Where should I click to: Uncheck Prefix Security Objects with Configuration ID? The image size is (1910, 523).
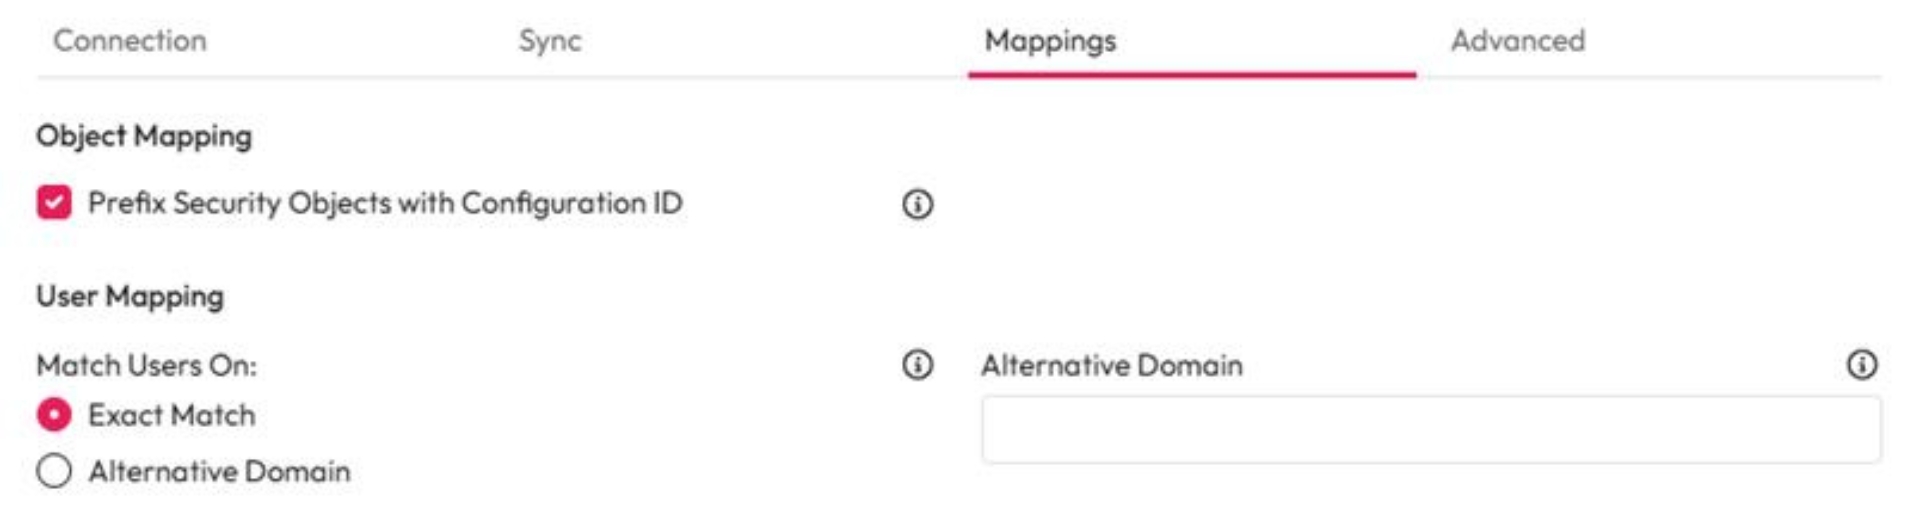pos(54,203)
